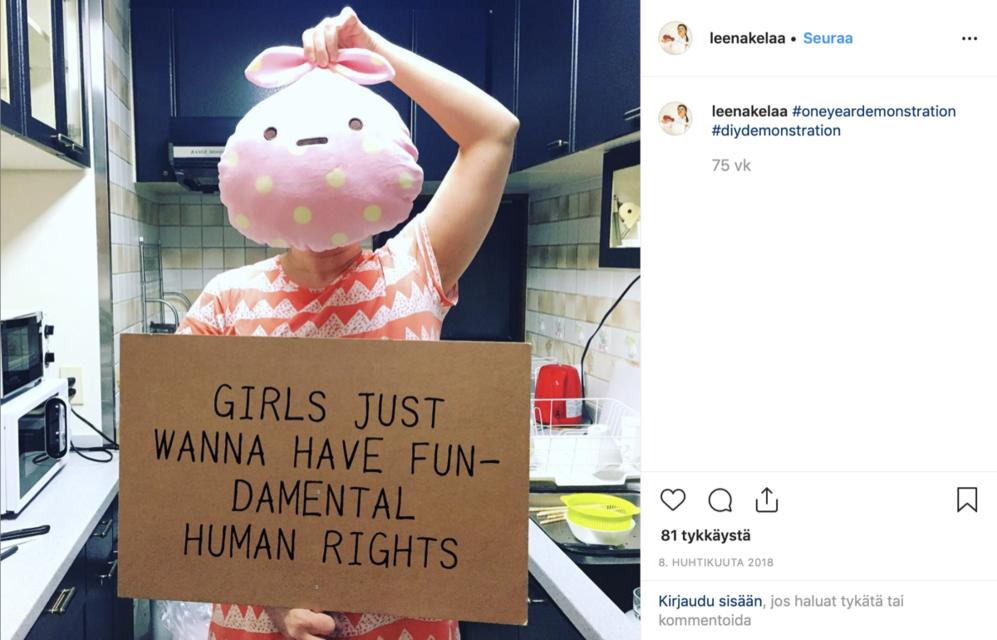997x640 pixels.
Task: Like the post with the heart icon
Action: click(673, 500)
